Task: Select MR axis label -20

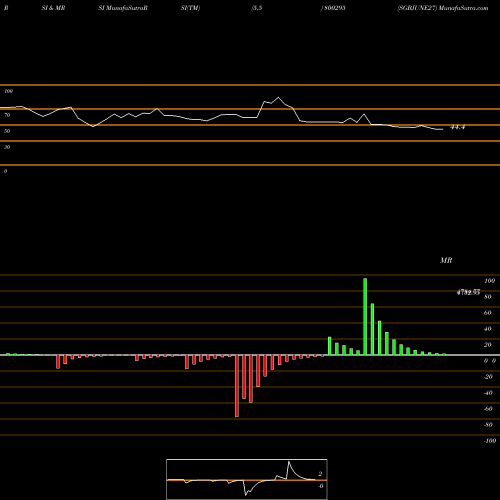Action: pyautogui.click(x=488, y=377)
